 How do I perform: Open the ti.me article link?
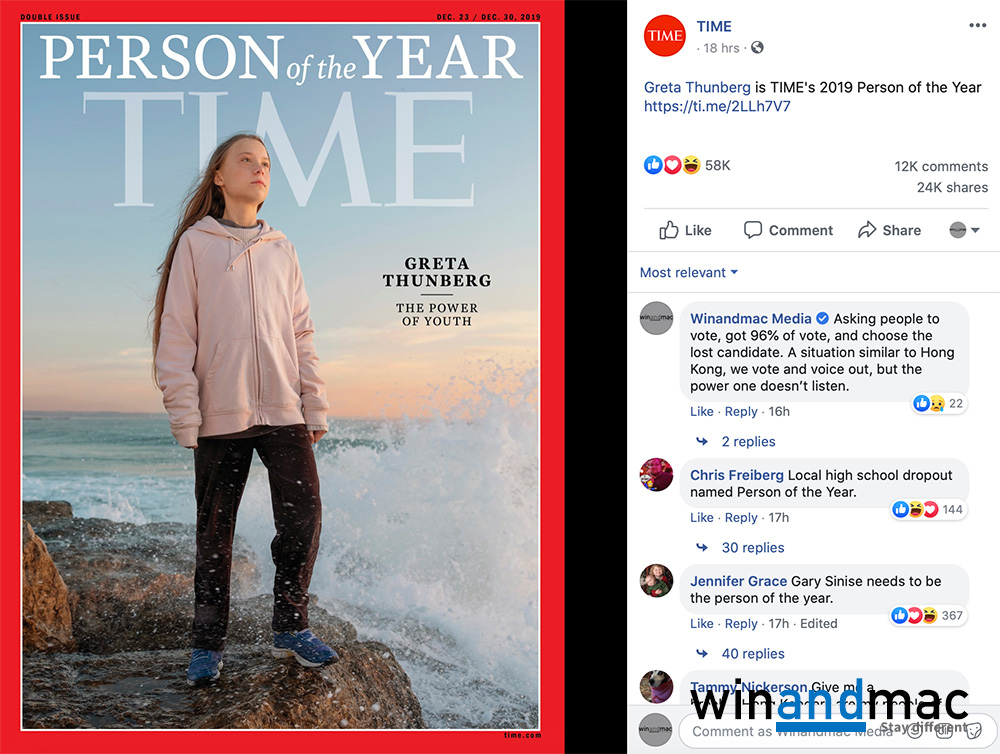(x=717, y=107)
